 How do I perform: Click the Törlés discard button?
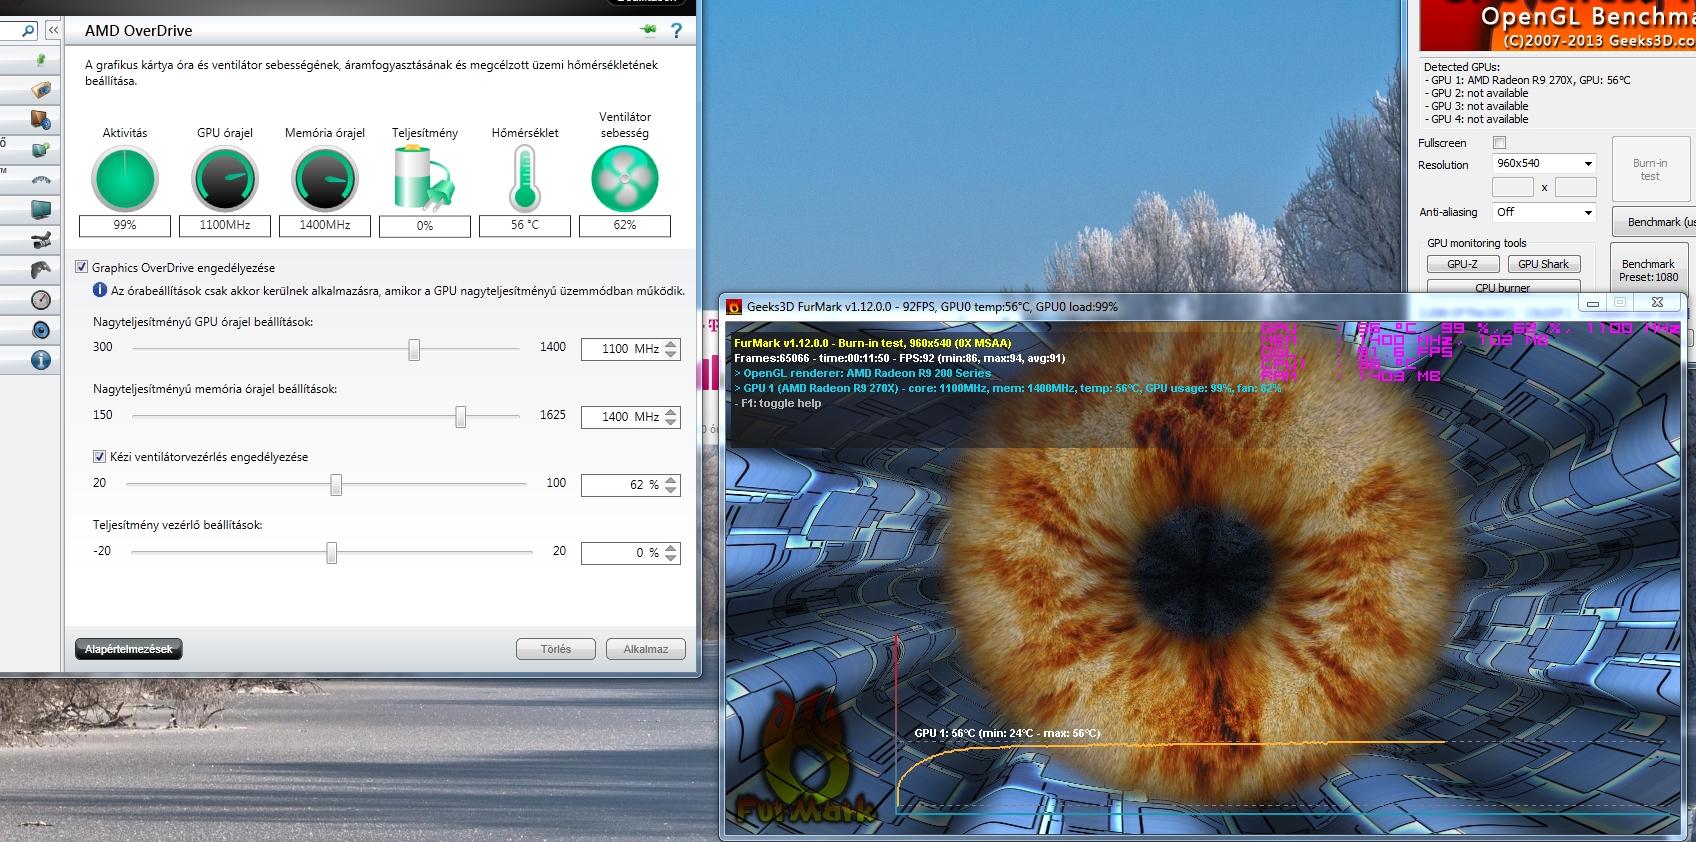[x=556, y=649]
